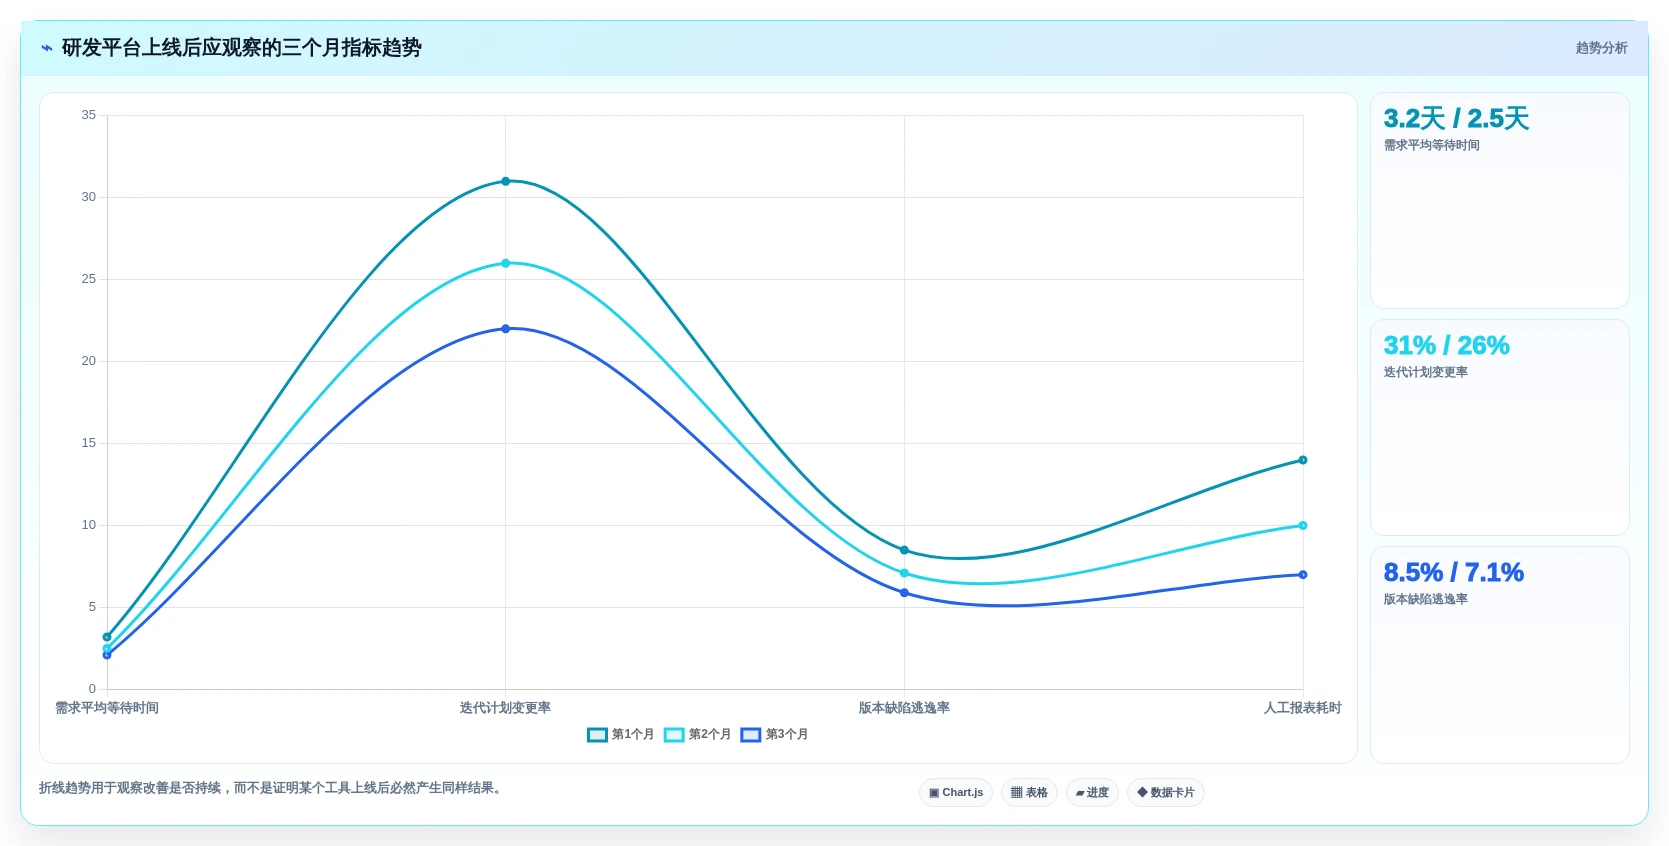Click the 版本缺陷逃逸率 x-axis label
This screenshot has height=846, width=1669.
[904, 708]
